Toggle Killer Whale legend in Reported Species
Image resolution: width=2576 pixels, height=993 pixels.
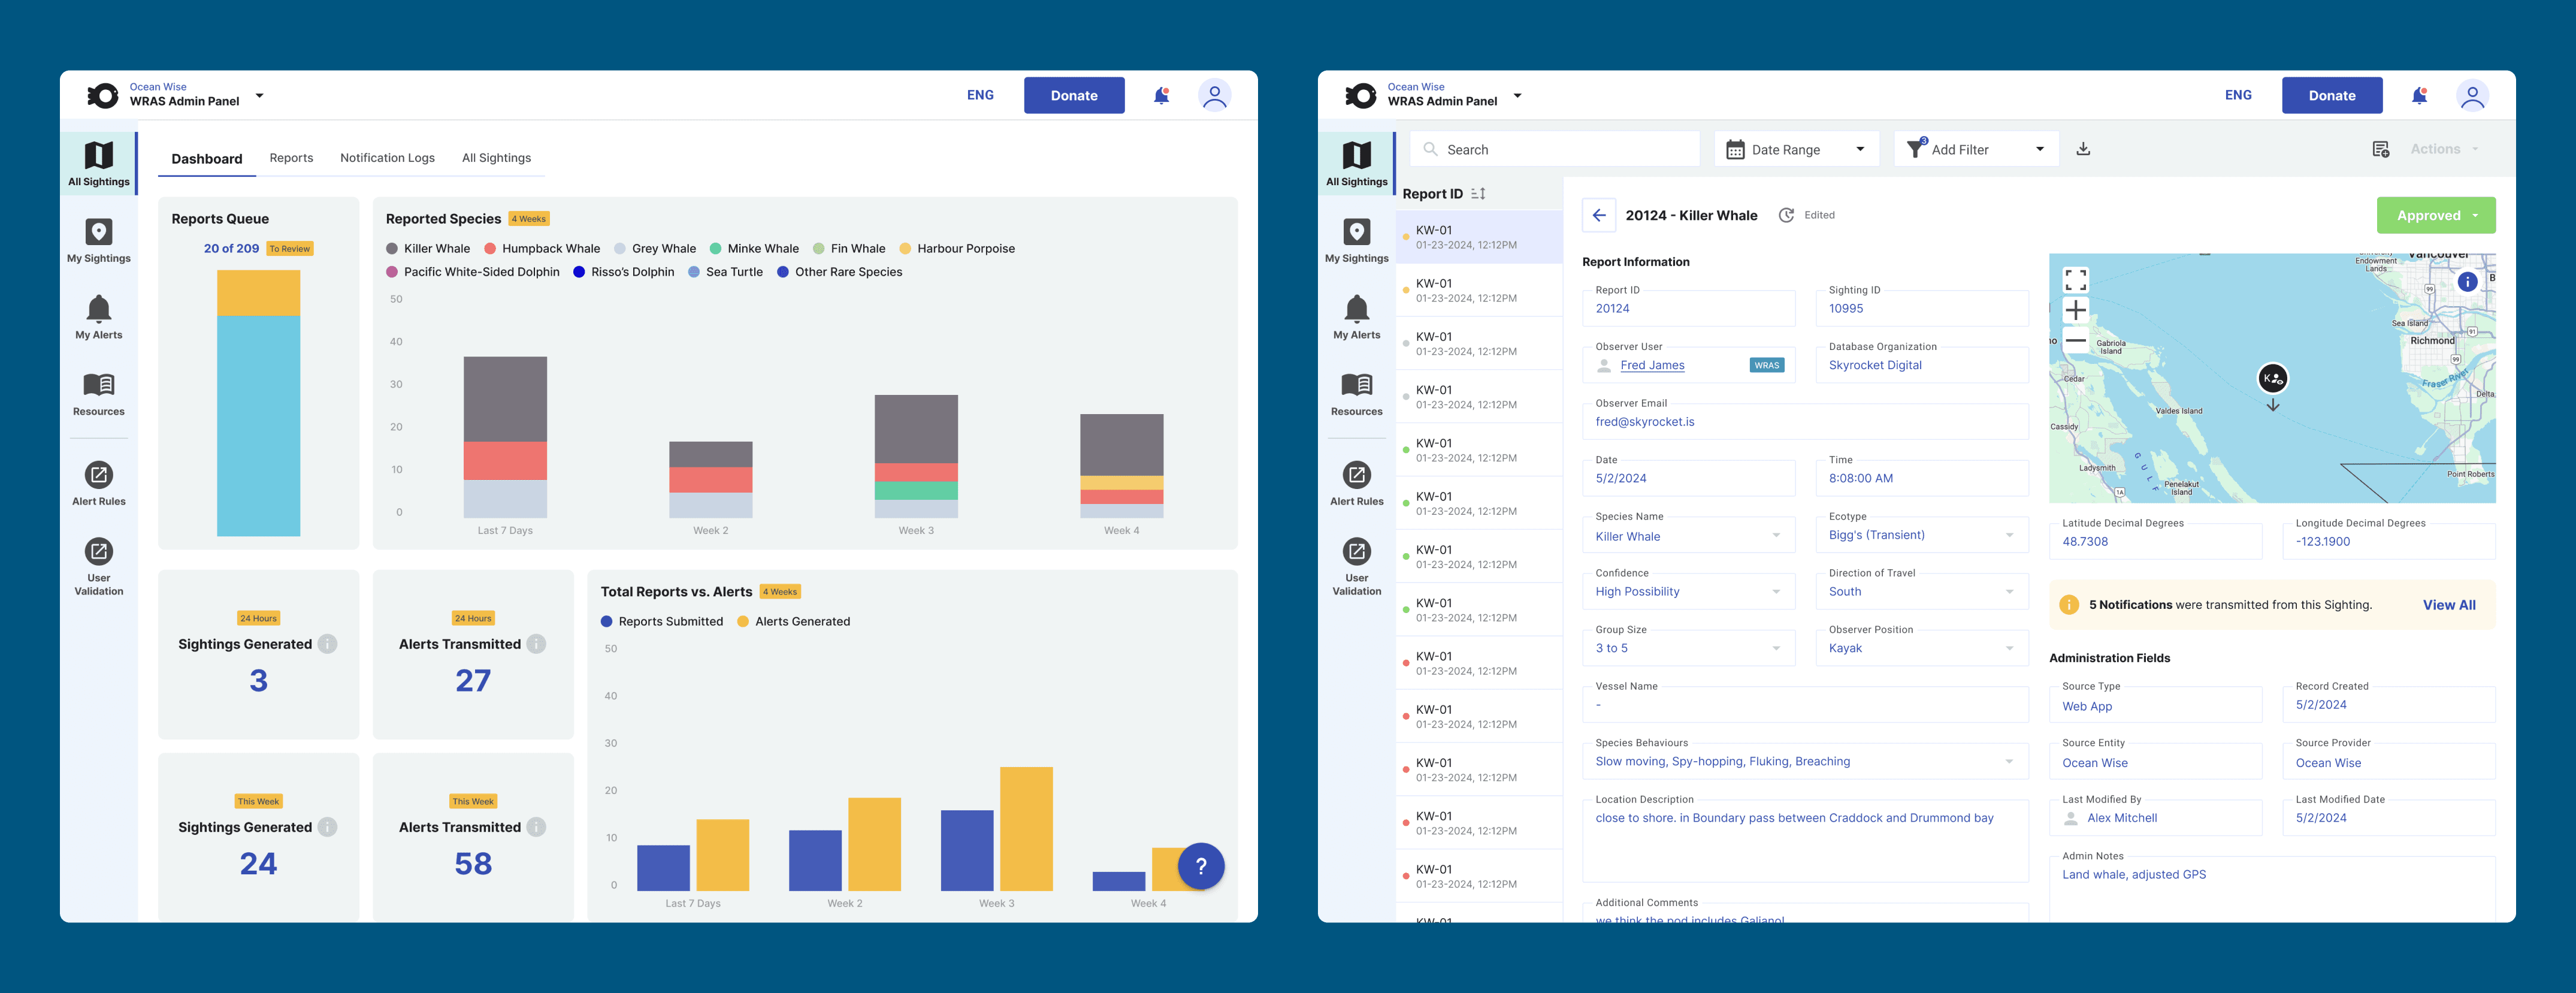pos(428,249)
